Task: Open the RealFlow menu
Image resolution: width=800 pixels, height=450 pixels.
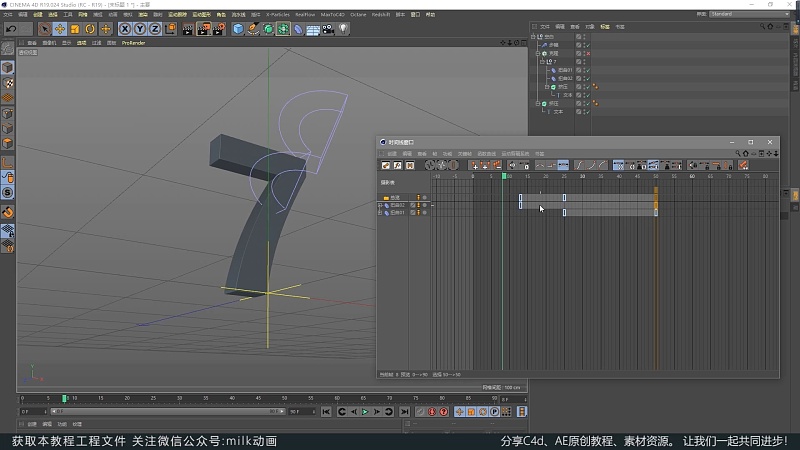Action: point(305,15)
